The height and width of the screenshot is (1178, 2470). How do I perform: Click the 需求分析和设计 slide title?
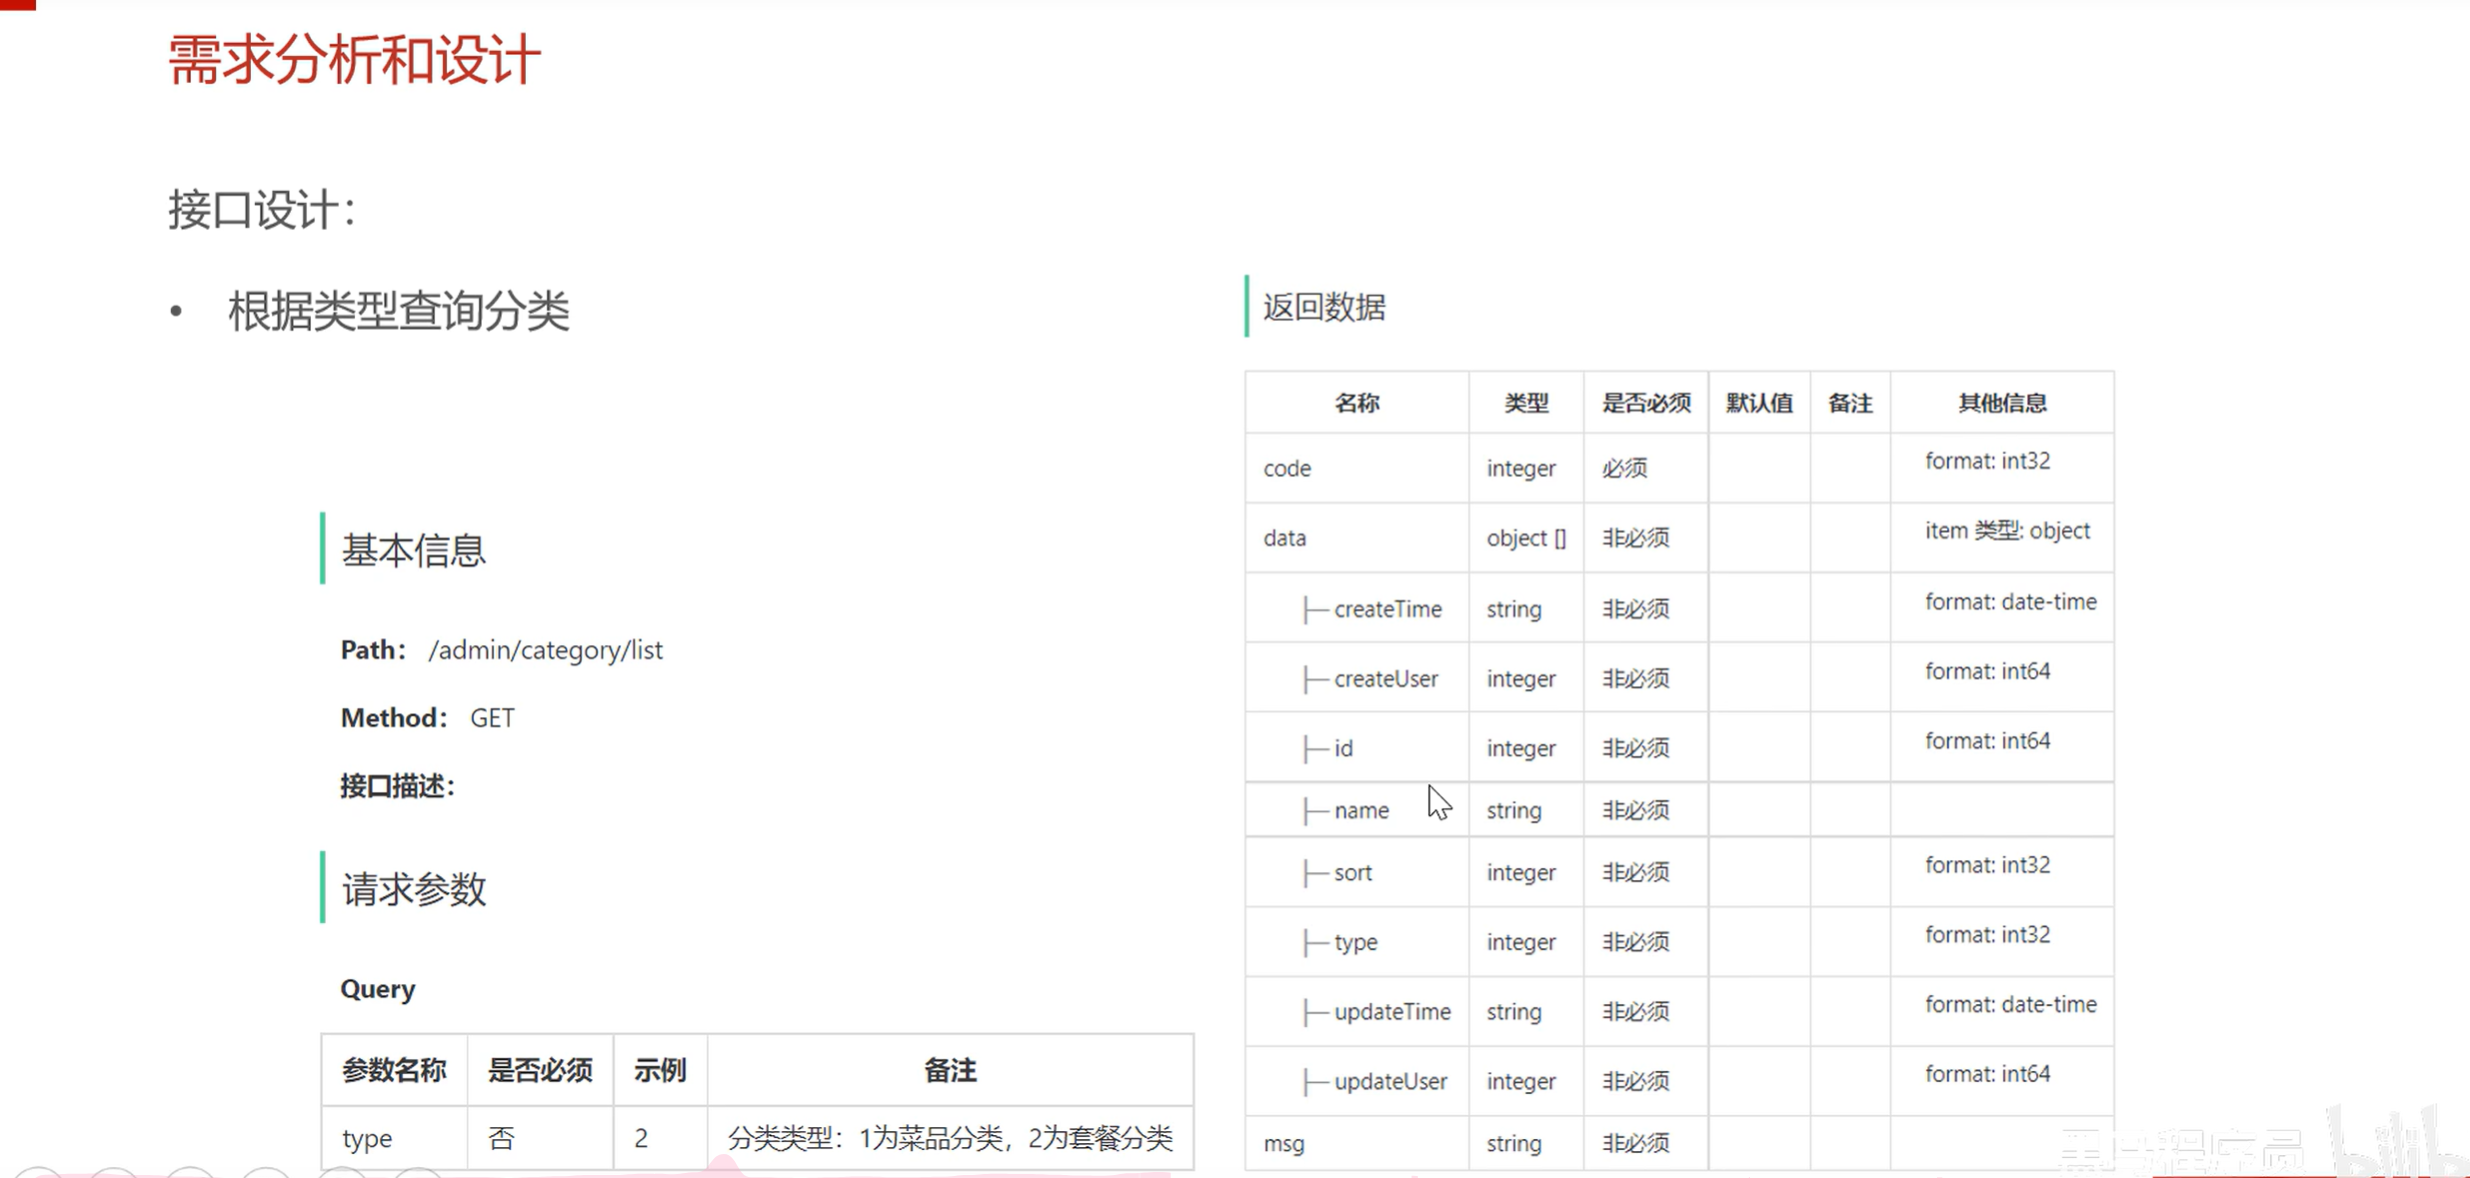(354, 60)
